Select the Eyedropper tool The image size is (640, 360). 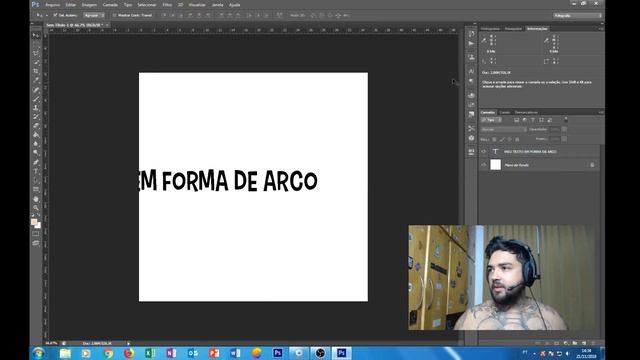pyautogui.click(x=36, y=80)
